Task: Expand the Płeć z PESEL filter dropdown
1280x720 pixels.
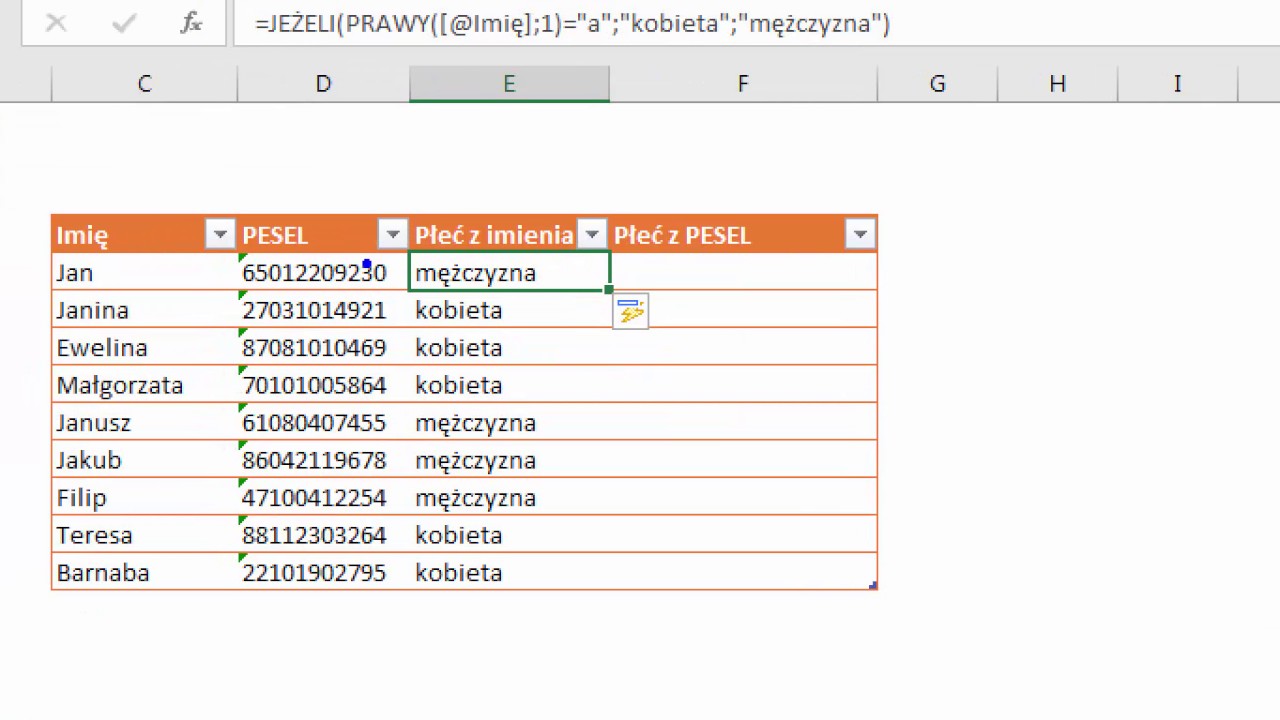Action: pos(860,235)
